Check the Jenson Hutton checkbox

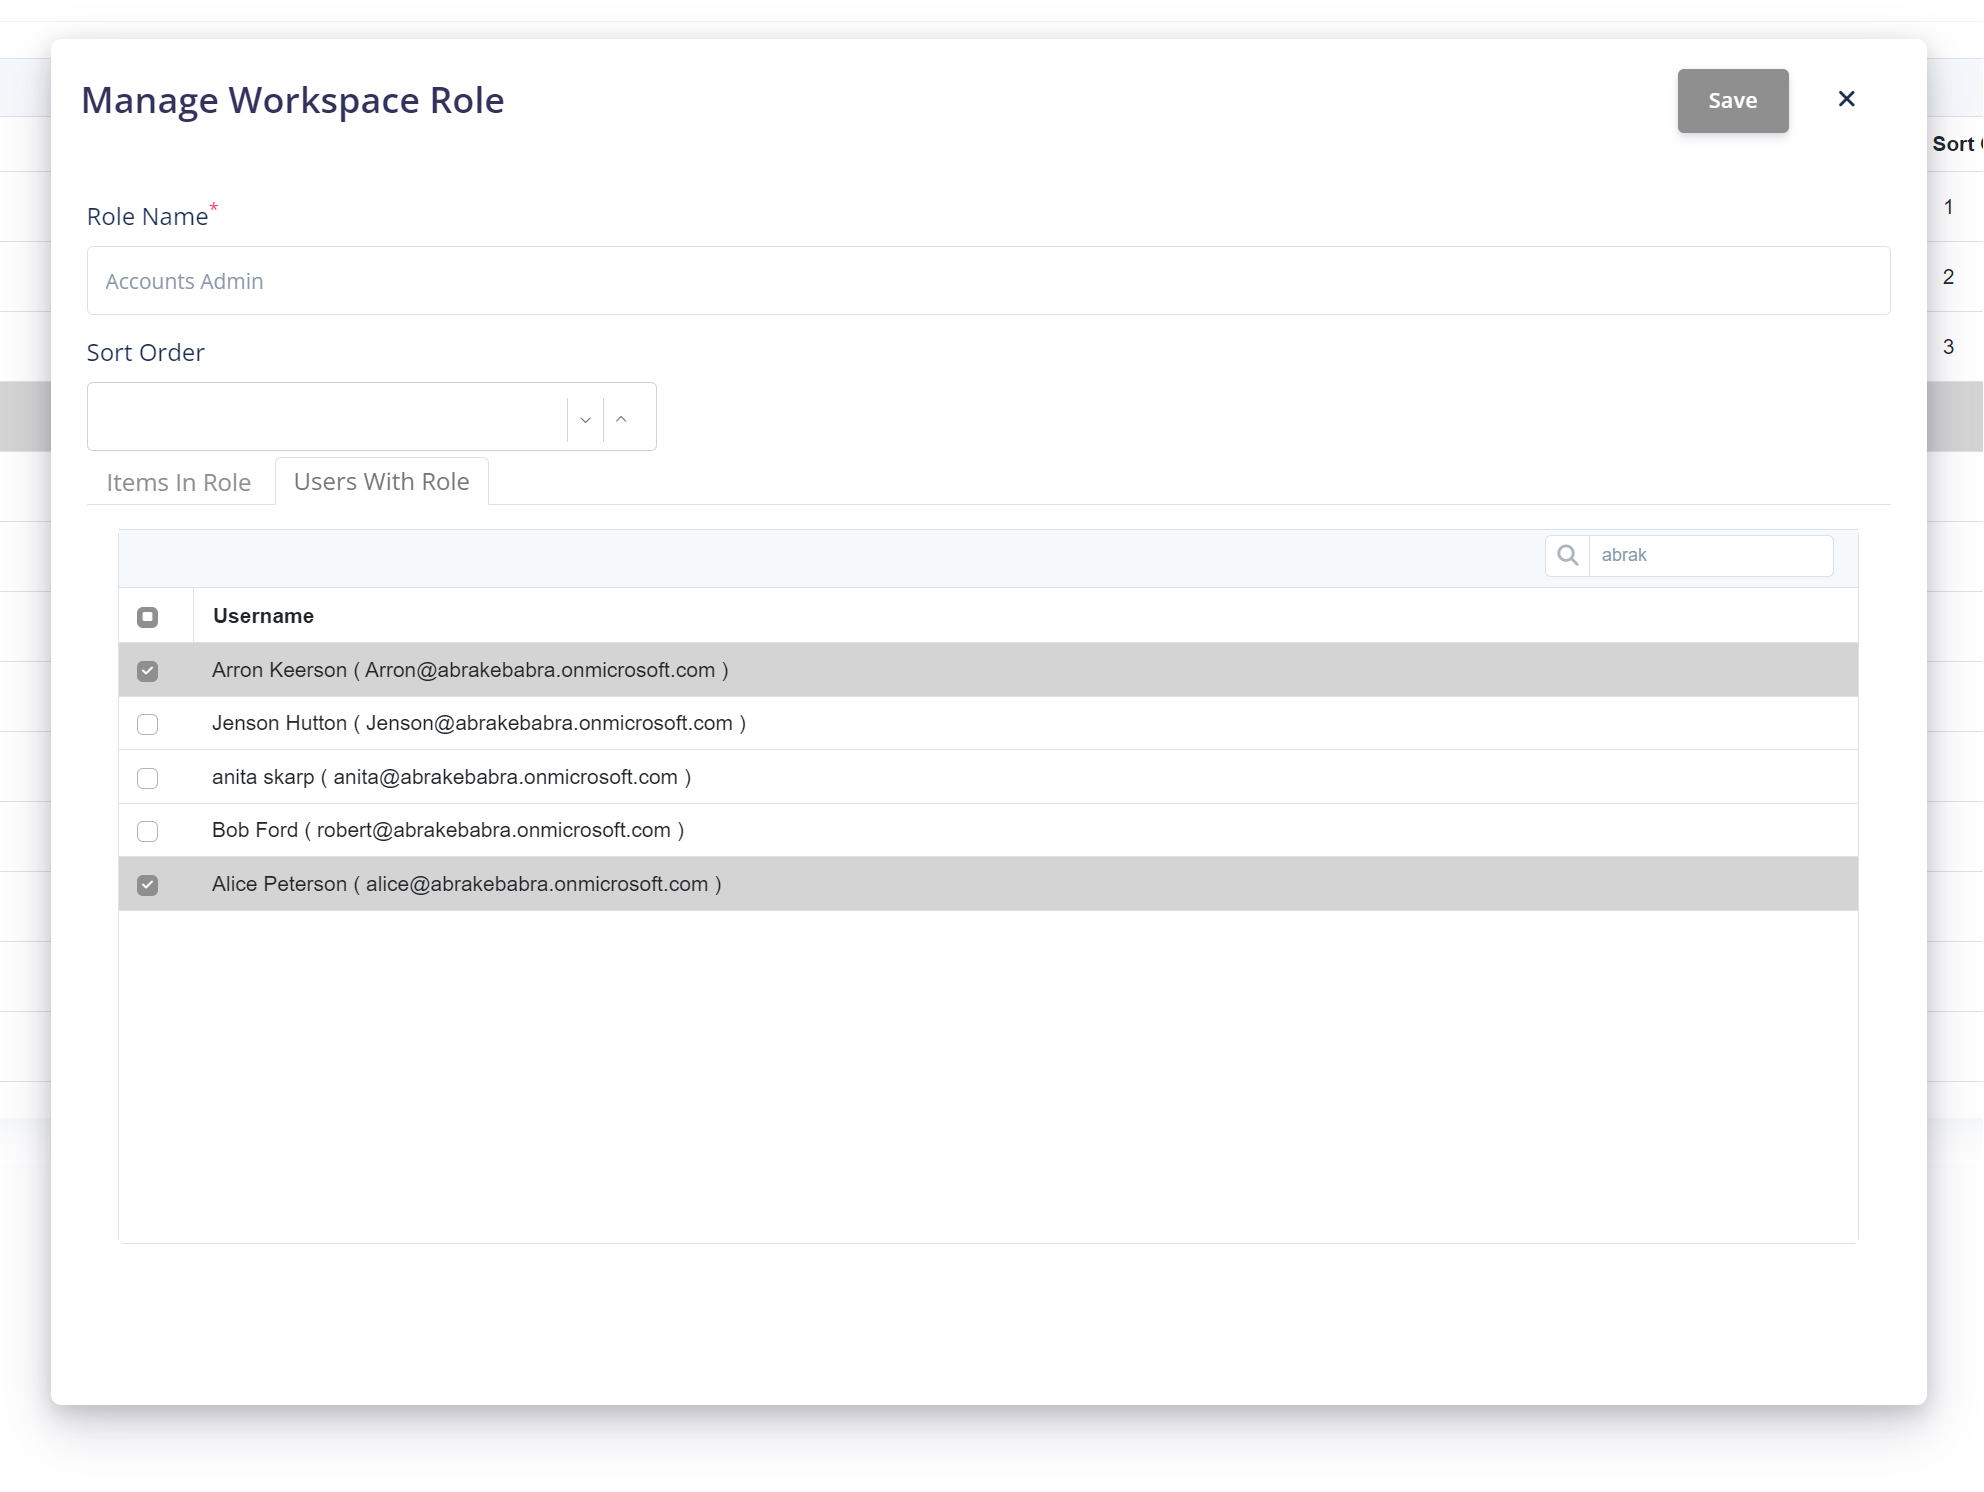click(x=148, y=724)
